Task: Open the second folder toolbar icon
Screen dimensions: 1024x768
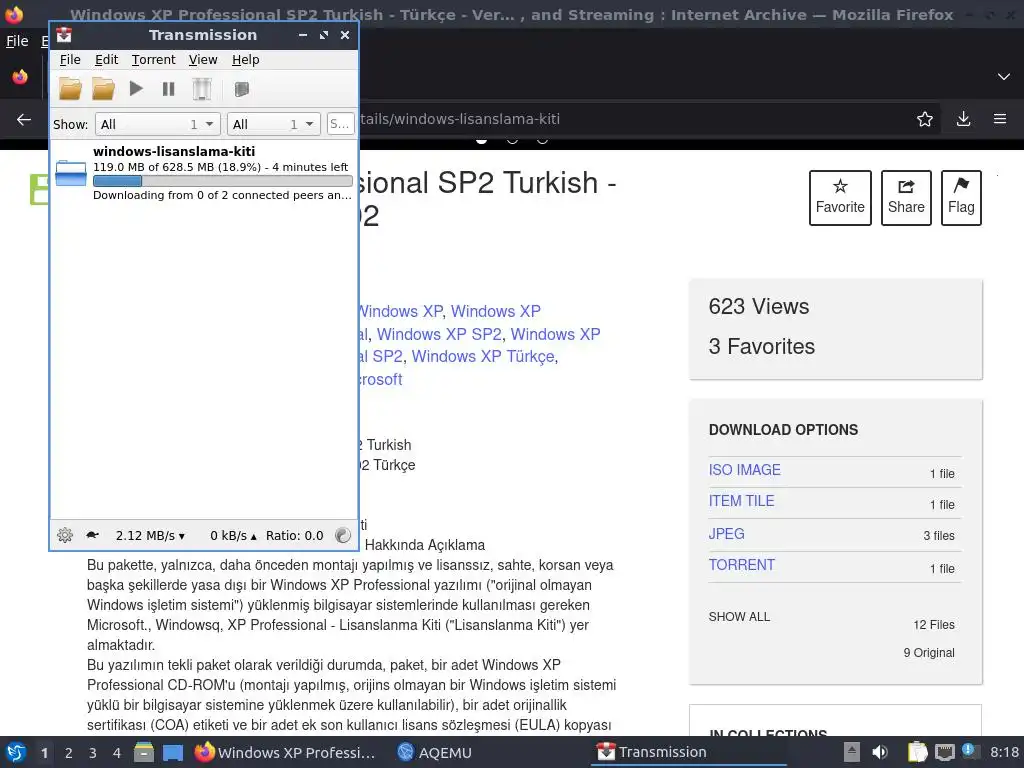Action: click(103, 89)
